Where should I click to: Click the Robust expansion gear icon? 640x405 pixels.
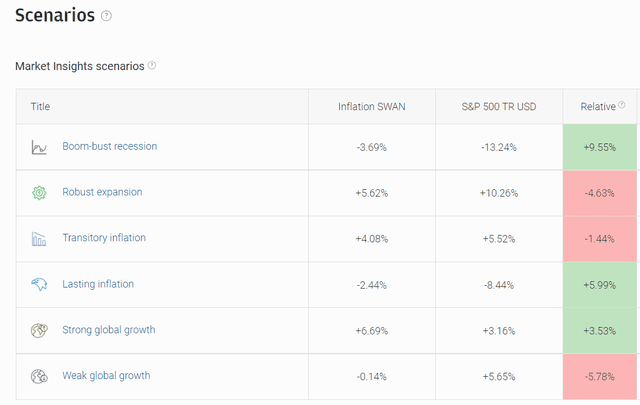39,193
